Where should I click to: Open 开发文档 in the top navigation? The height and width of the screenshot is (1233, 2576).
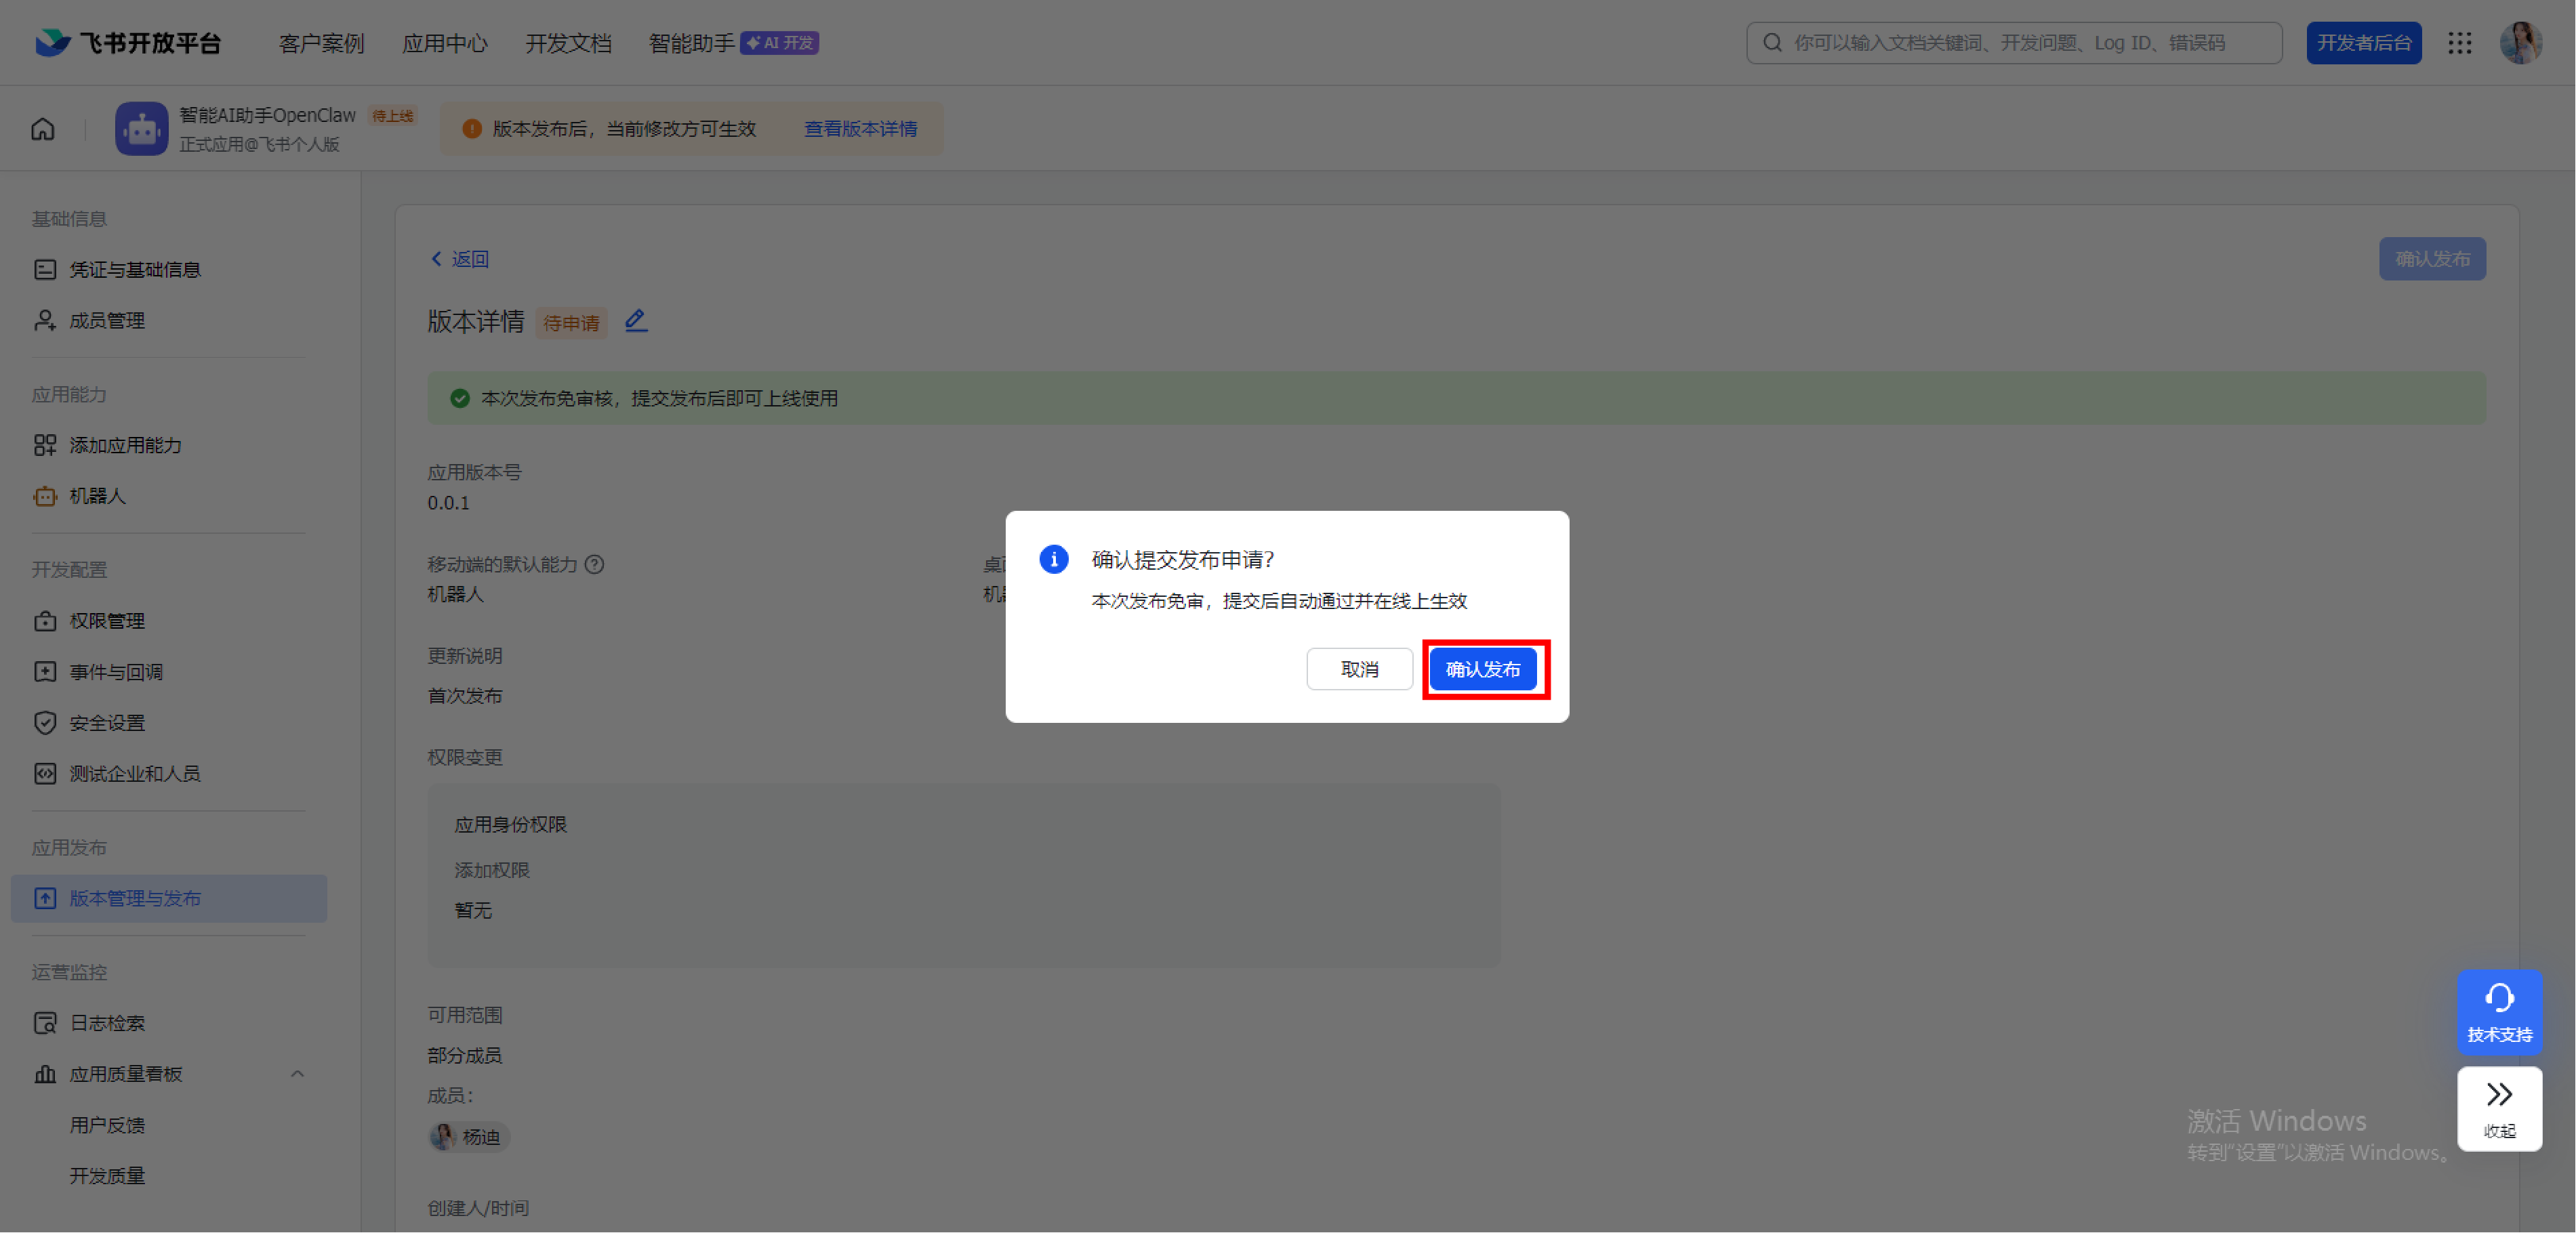568,43
